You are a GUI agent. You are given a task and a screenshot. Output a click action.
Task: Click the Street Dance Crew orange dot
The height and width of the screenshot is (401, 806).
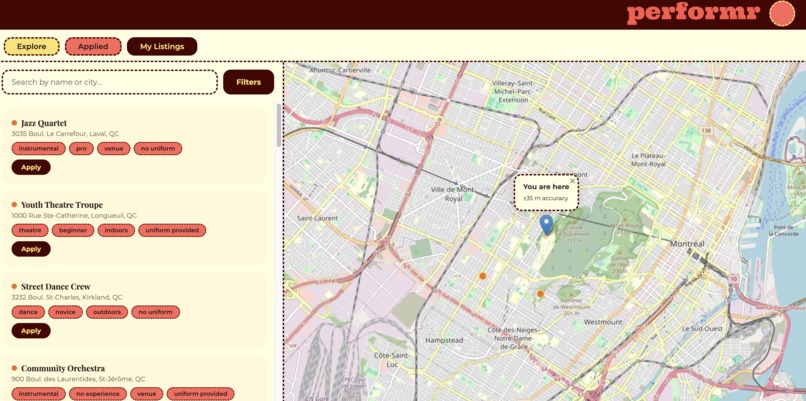click(14, 286)
